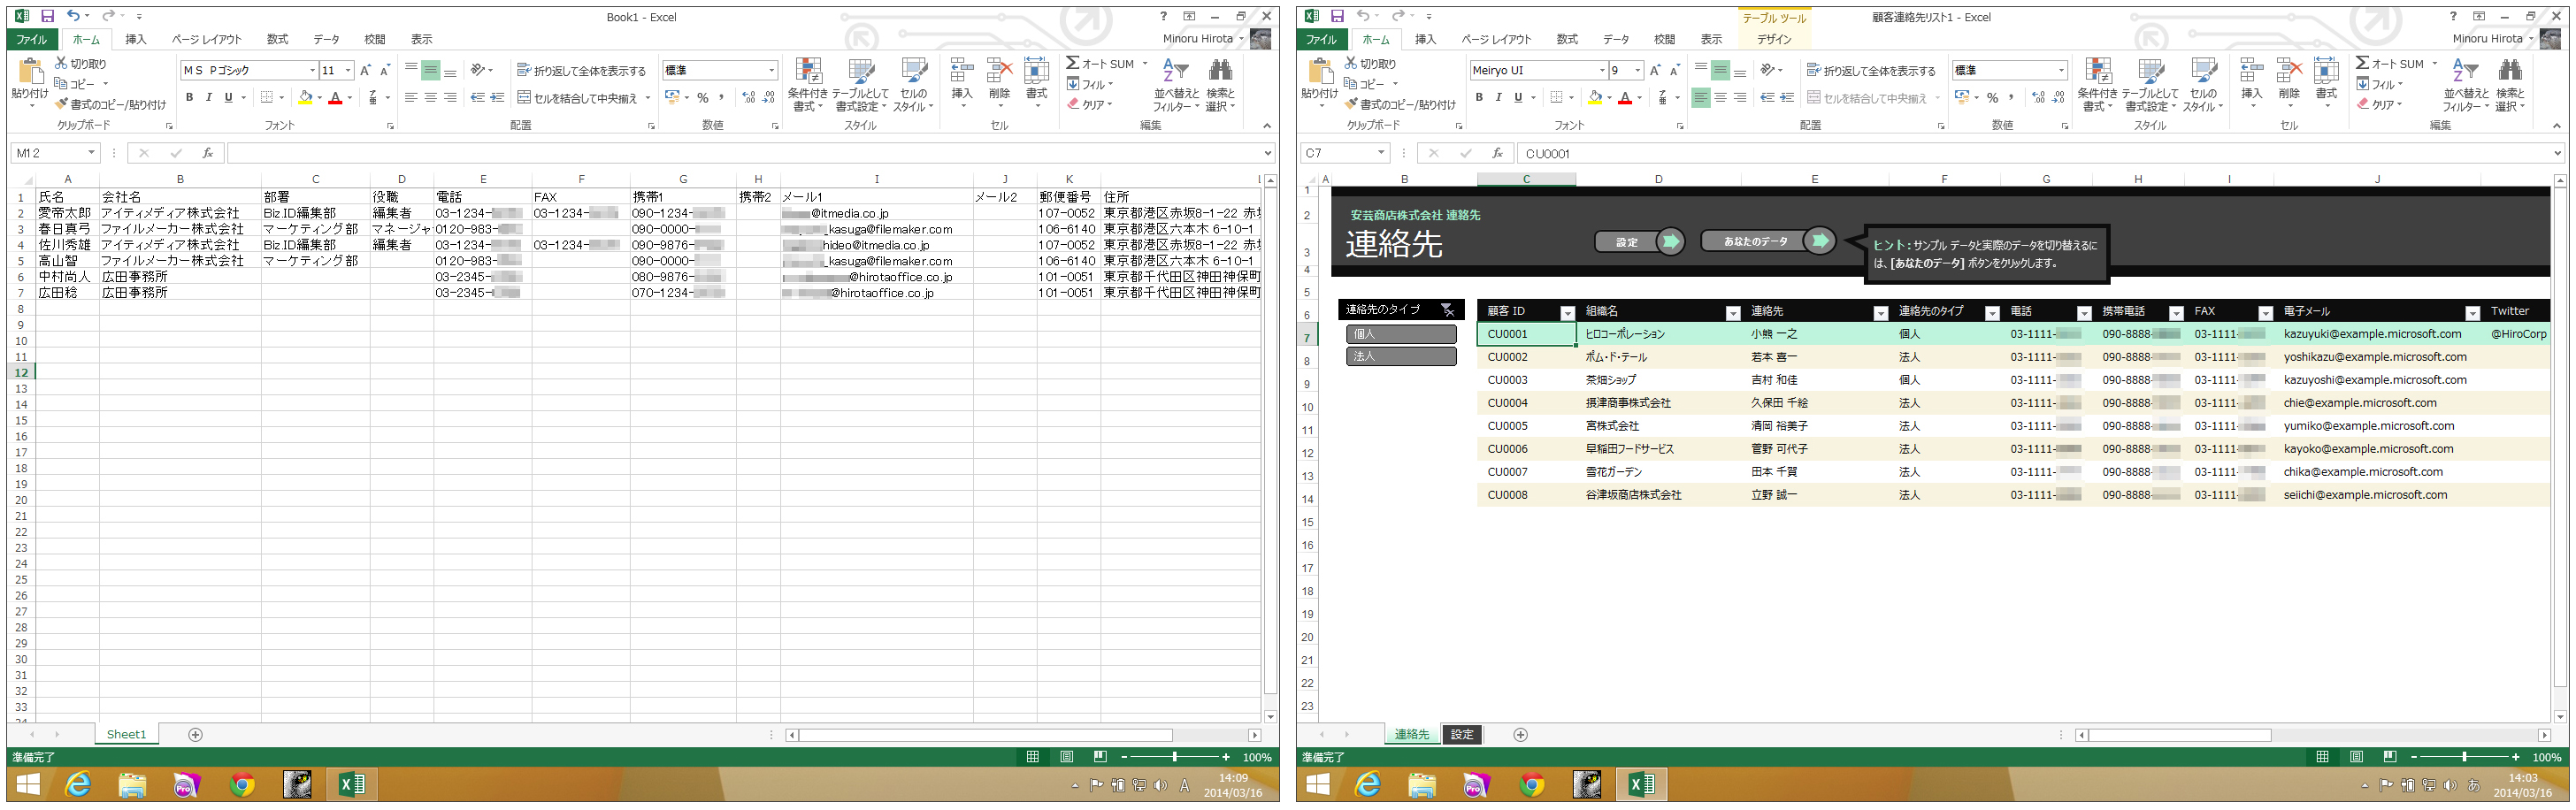The height and width of the screenshot is (810, 2576).
Task: Click Delete cells (削除) icon in Book1
Action: [x=999, y=72]
